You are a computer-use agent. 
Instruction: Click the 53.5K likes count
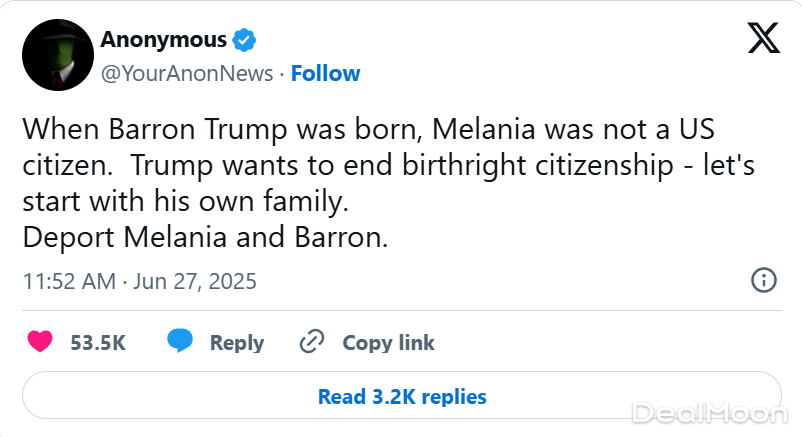point(97,343)
